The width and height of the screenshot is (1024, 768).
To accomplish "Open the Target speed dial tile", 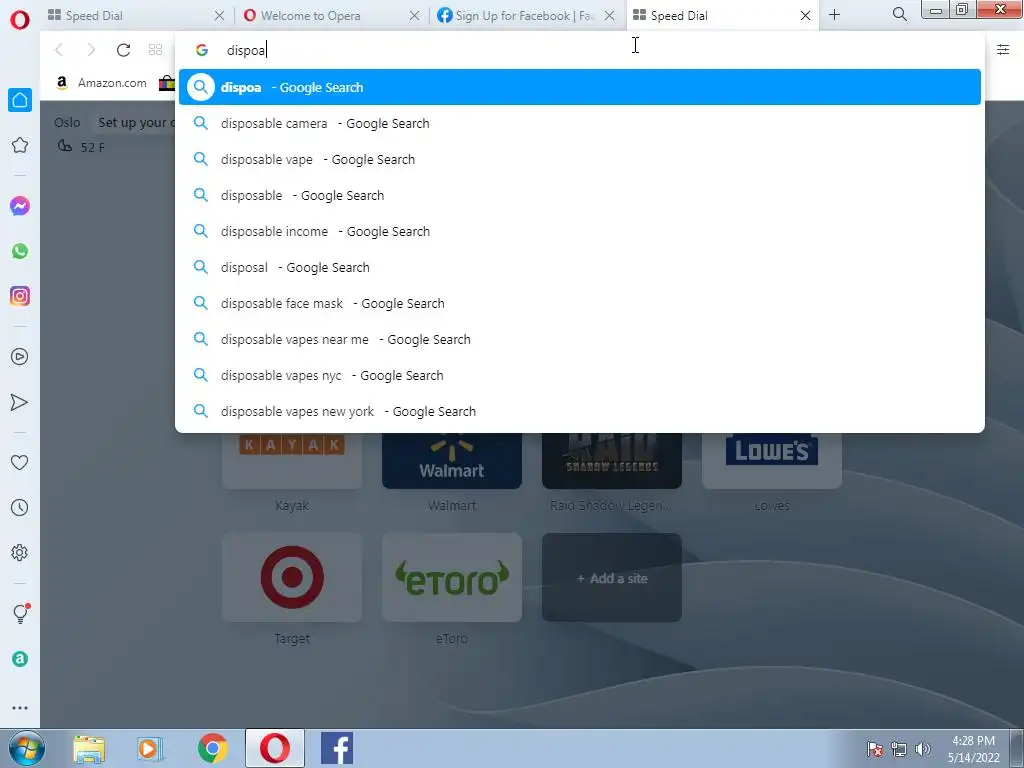I will 292,577.
